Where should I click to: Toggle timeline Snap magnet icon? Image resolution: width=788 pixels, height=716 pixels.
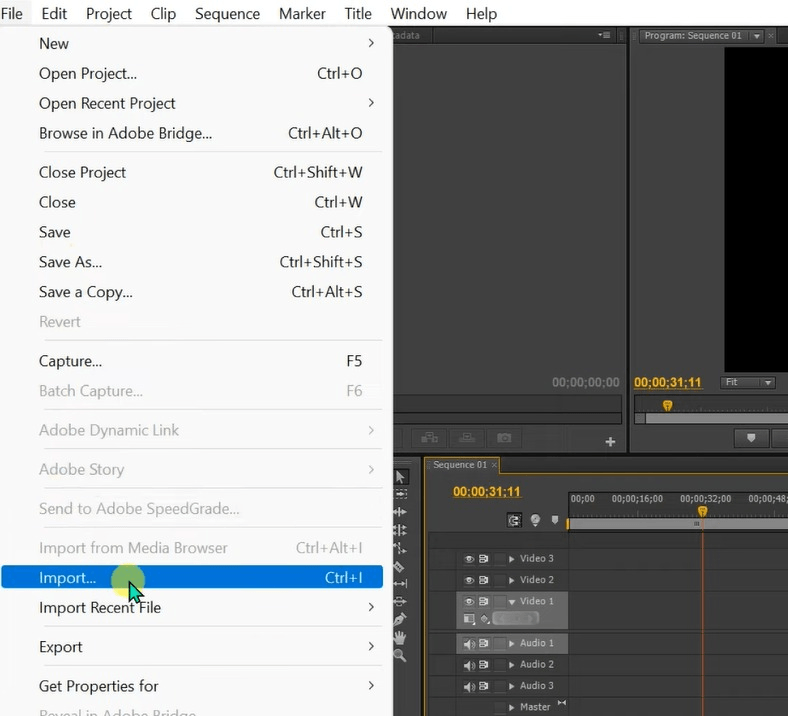coord(514,520)
